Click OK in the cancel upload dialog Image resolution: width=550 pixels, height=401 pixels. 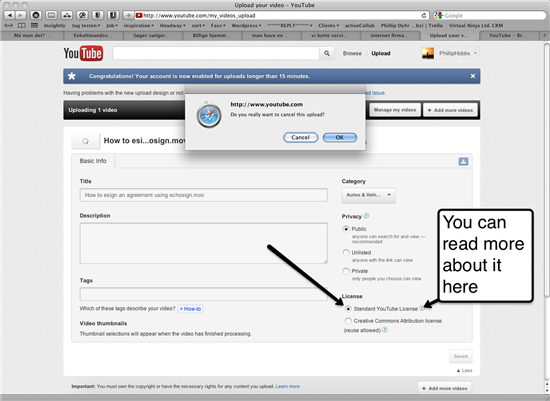[x=340, y=138]
